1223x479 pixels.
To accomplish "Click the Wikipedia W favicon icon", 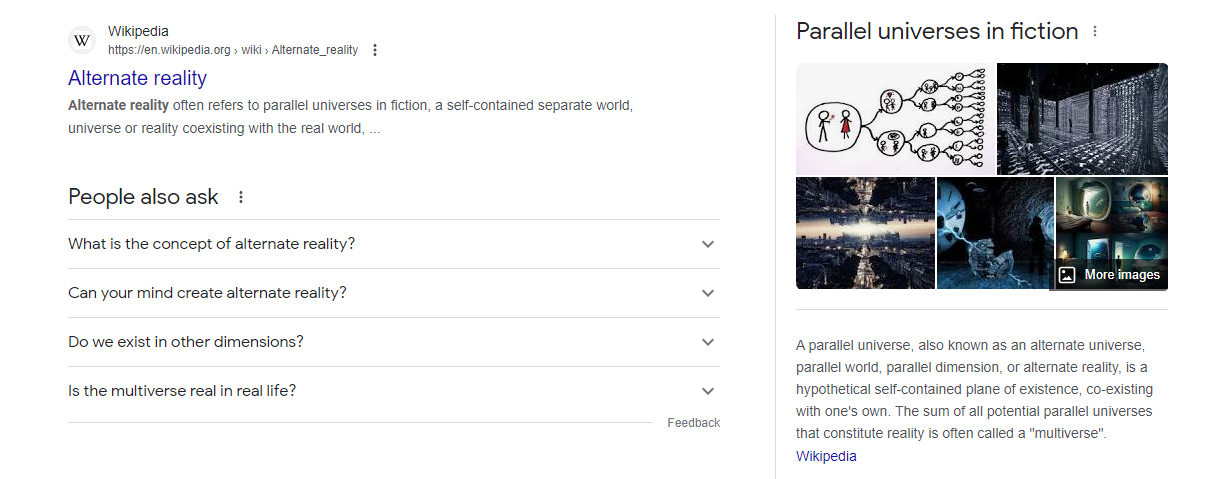I will click(x=82, y=40).
